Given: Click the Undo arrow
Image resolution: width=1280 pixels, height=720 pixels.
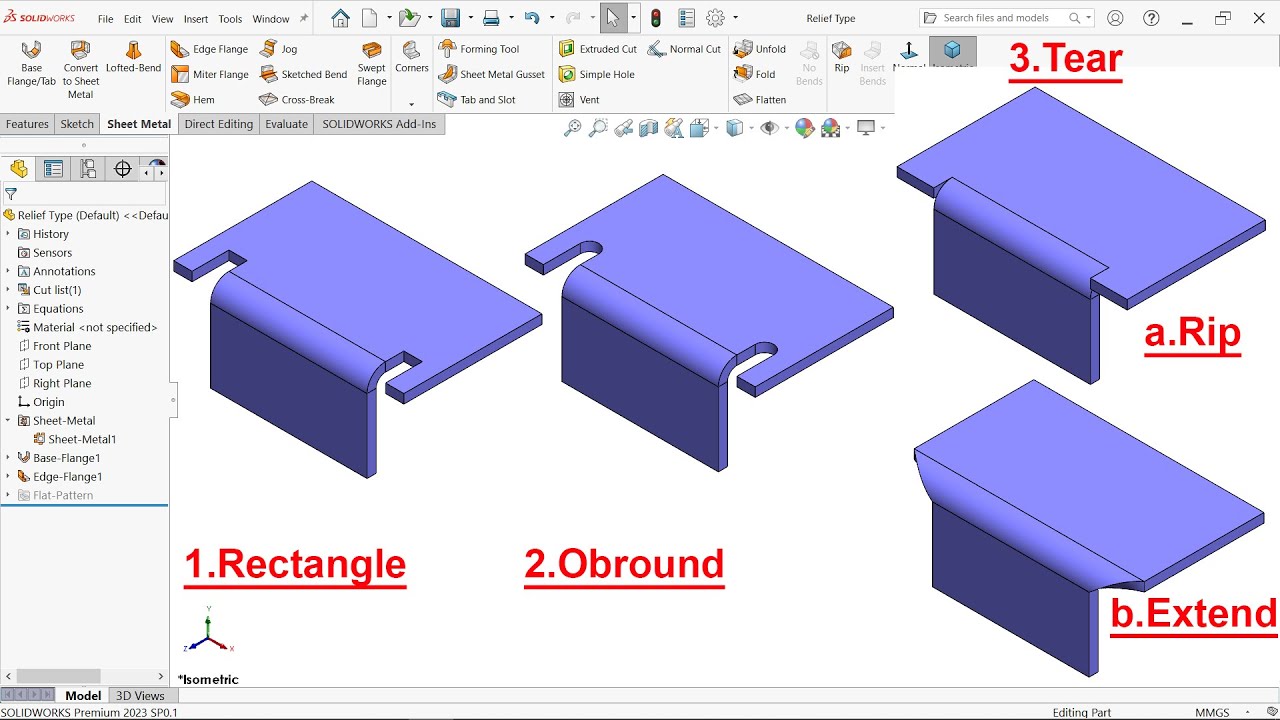Looking at the screenshot, I should [x=532, y=18].
